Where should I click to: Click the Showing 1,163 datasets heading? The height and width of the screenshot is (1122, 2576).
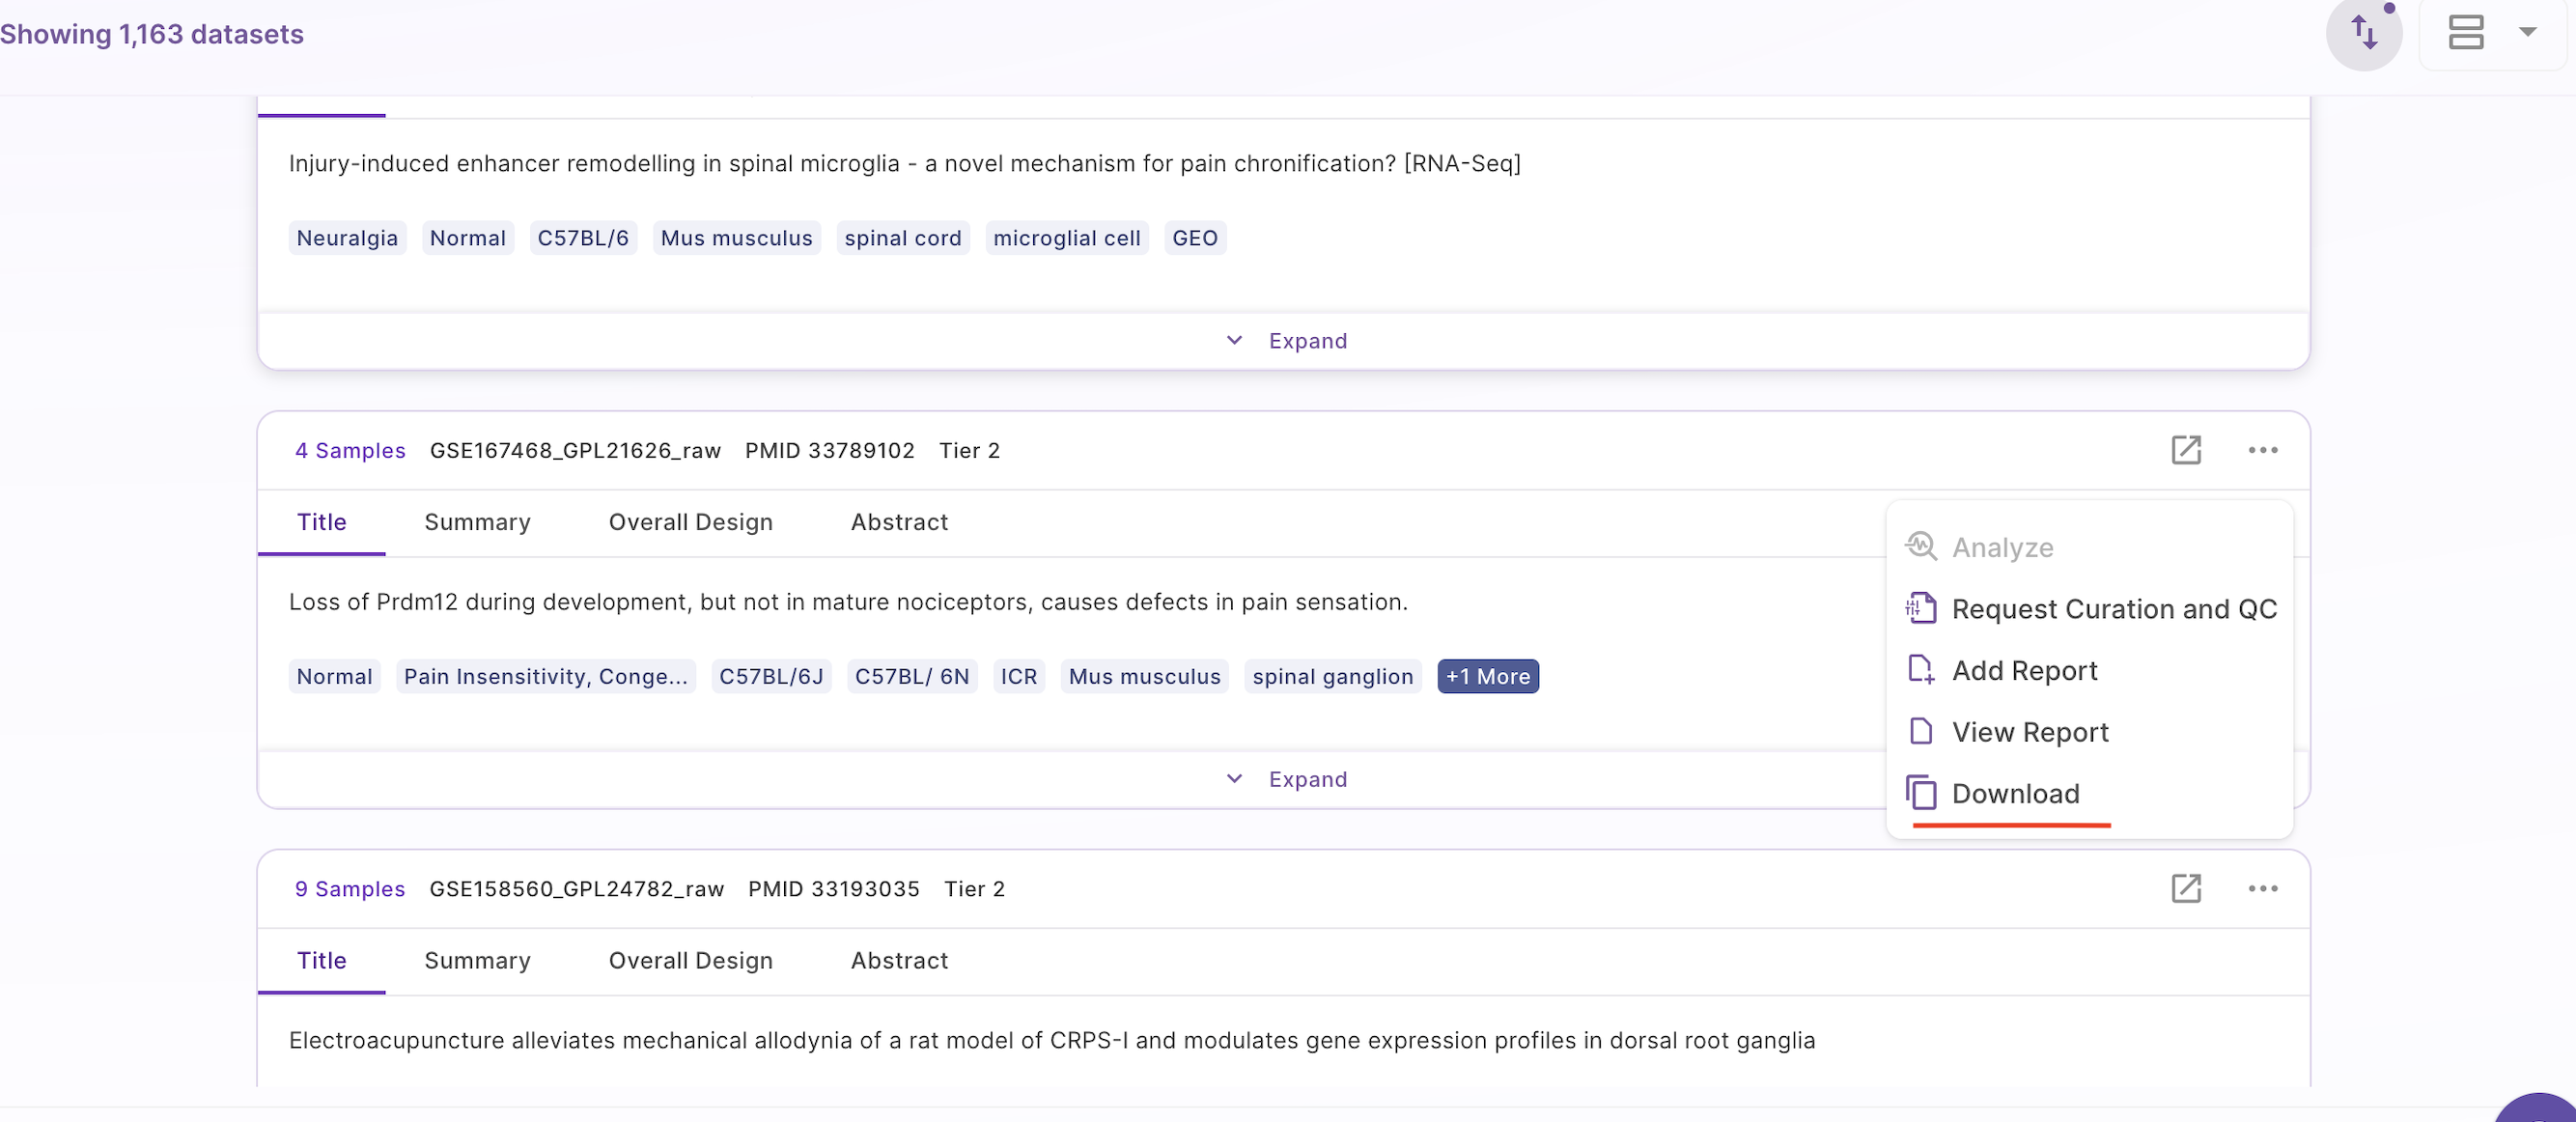coord(151,33)
